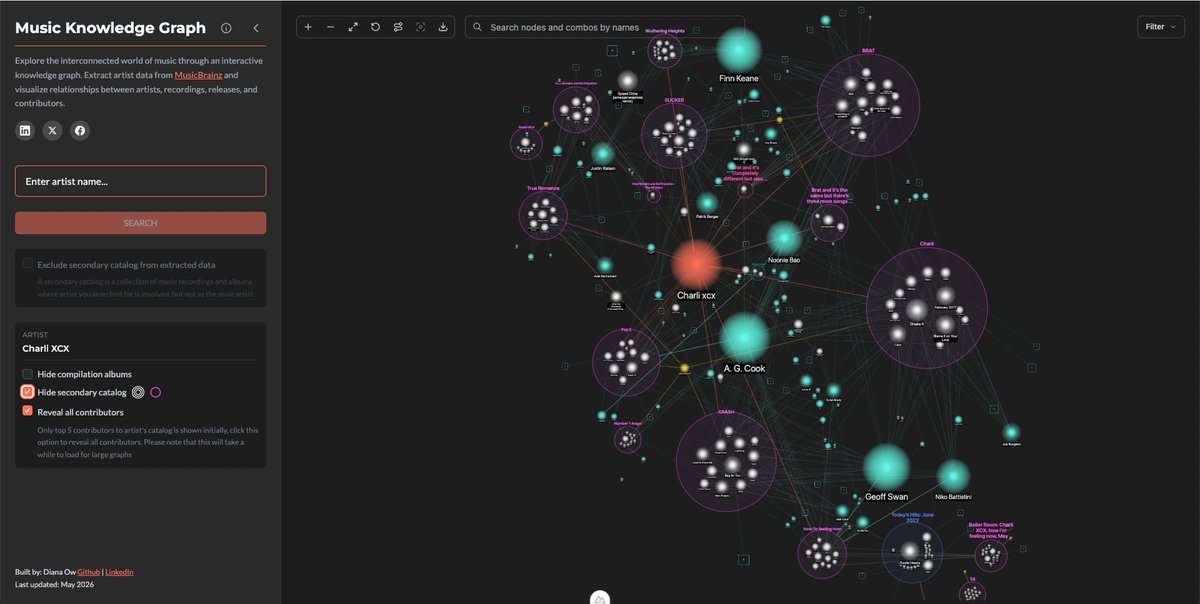
Task: Click the True Romance combo label
Action: [x=543, y=188]
